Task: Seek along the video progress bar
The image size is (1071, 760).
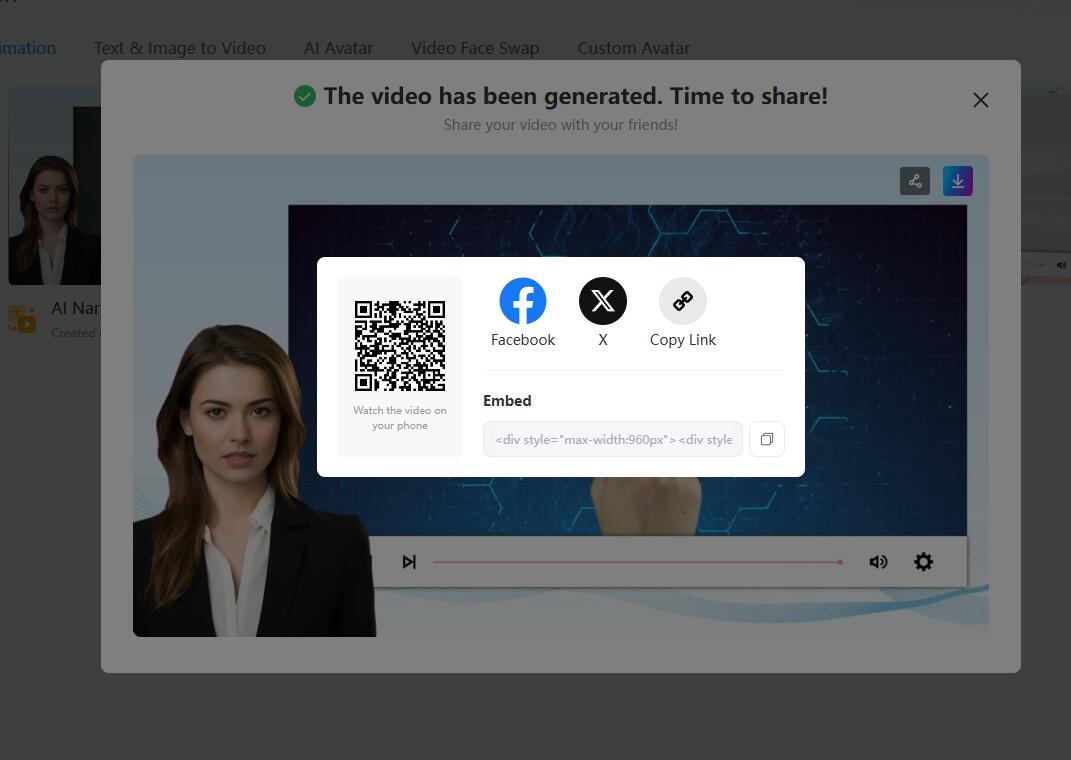Action: 636,562
